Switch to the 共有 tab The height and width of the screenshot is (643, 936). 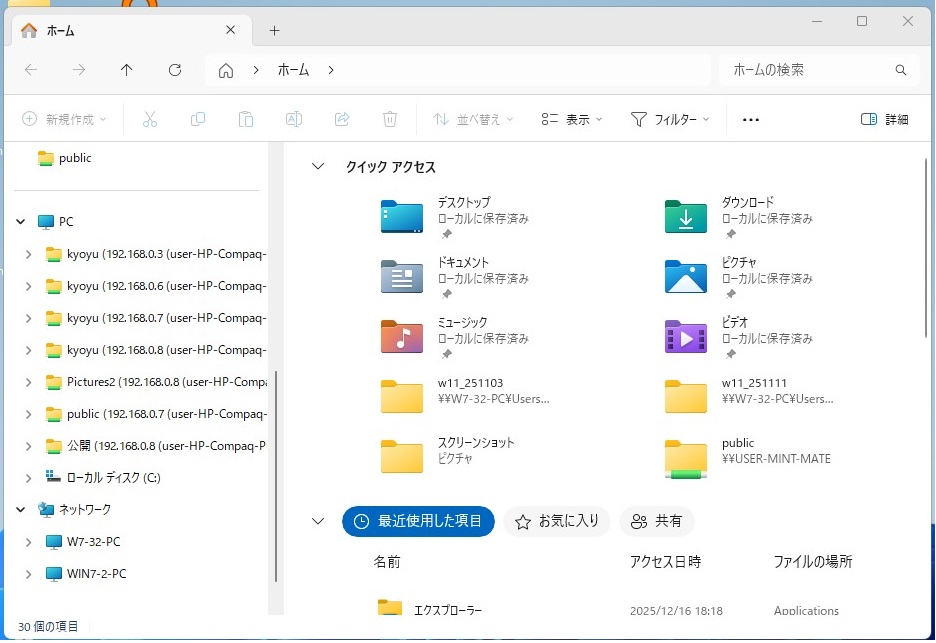tap(657, 521)
